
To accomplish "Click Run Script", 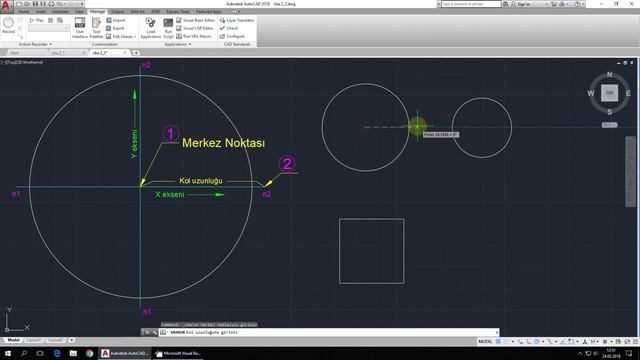I will coord(168,28).
